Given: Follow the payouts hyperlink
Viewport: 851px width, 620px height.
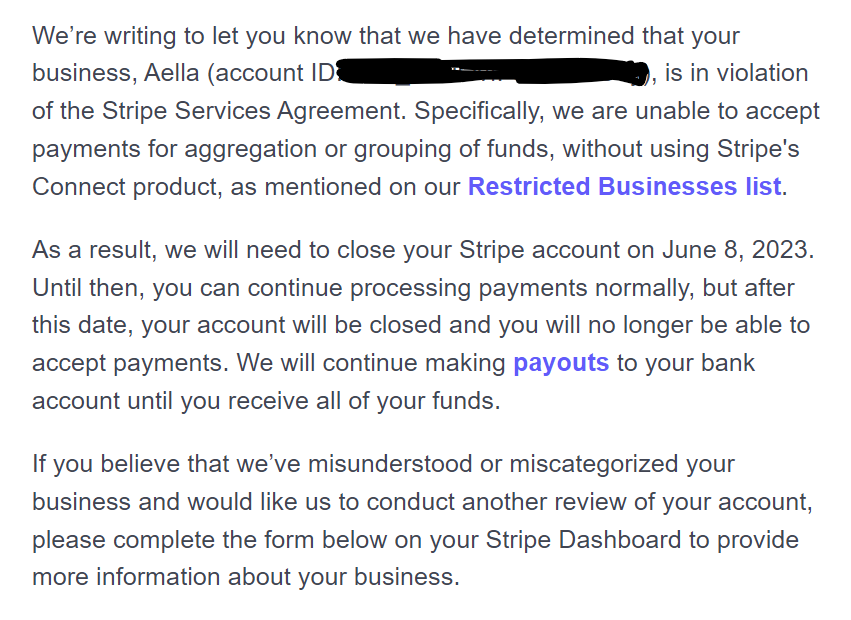Looking at the screenshot, I should 561,363.
